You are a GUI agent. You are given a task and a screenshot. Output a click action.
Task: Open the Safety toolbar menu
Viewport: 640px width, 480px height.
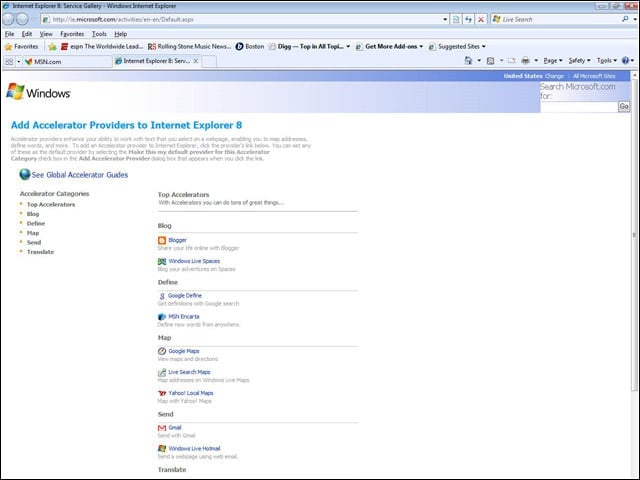(579, 60)
